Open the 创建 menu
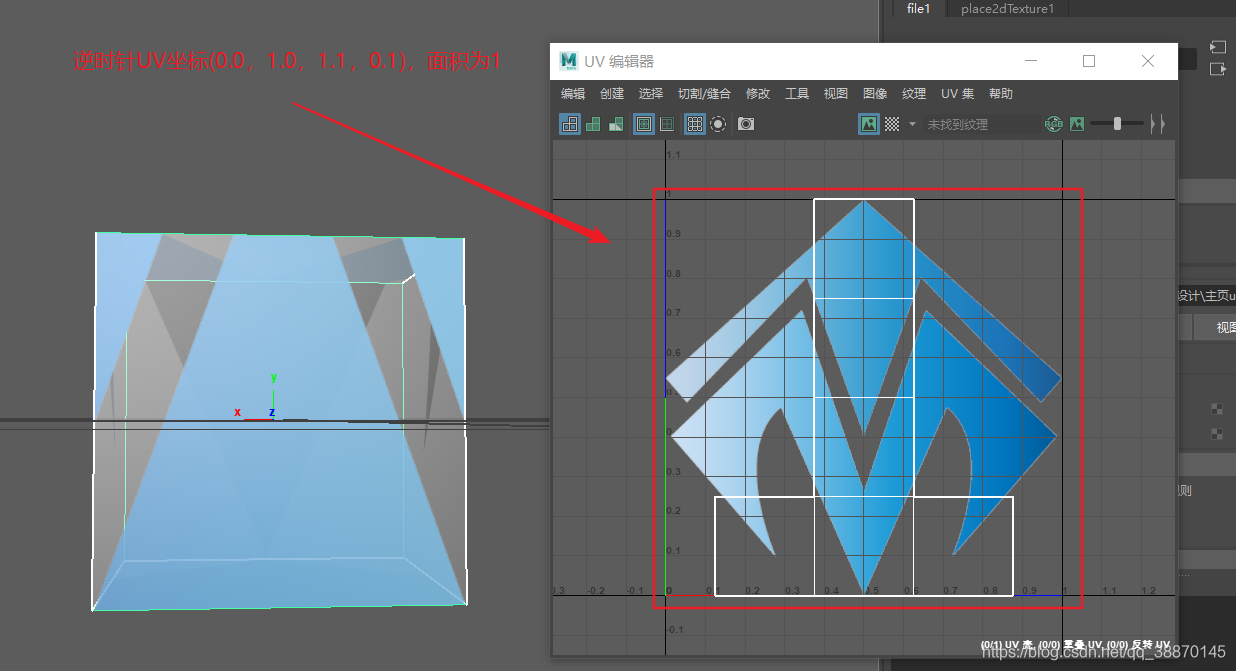This screenshot has width=1236, height=671. pyautogui.click(x=612, y=94)
